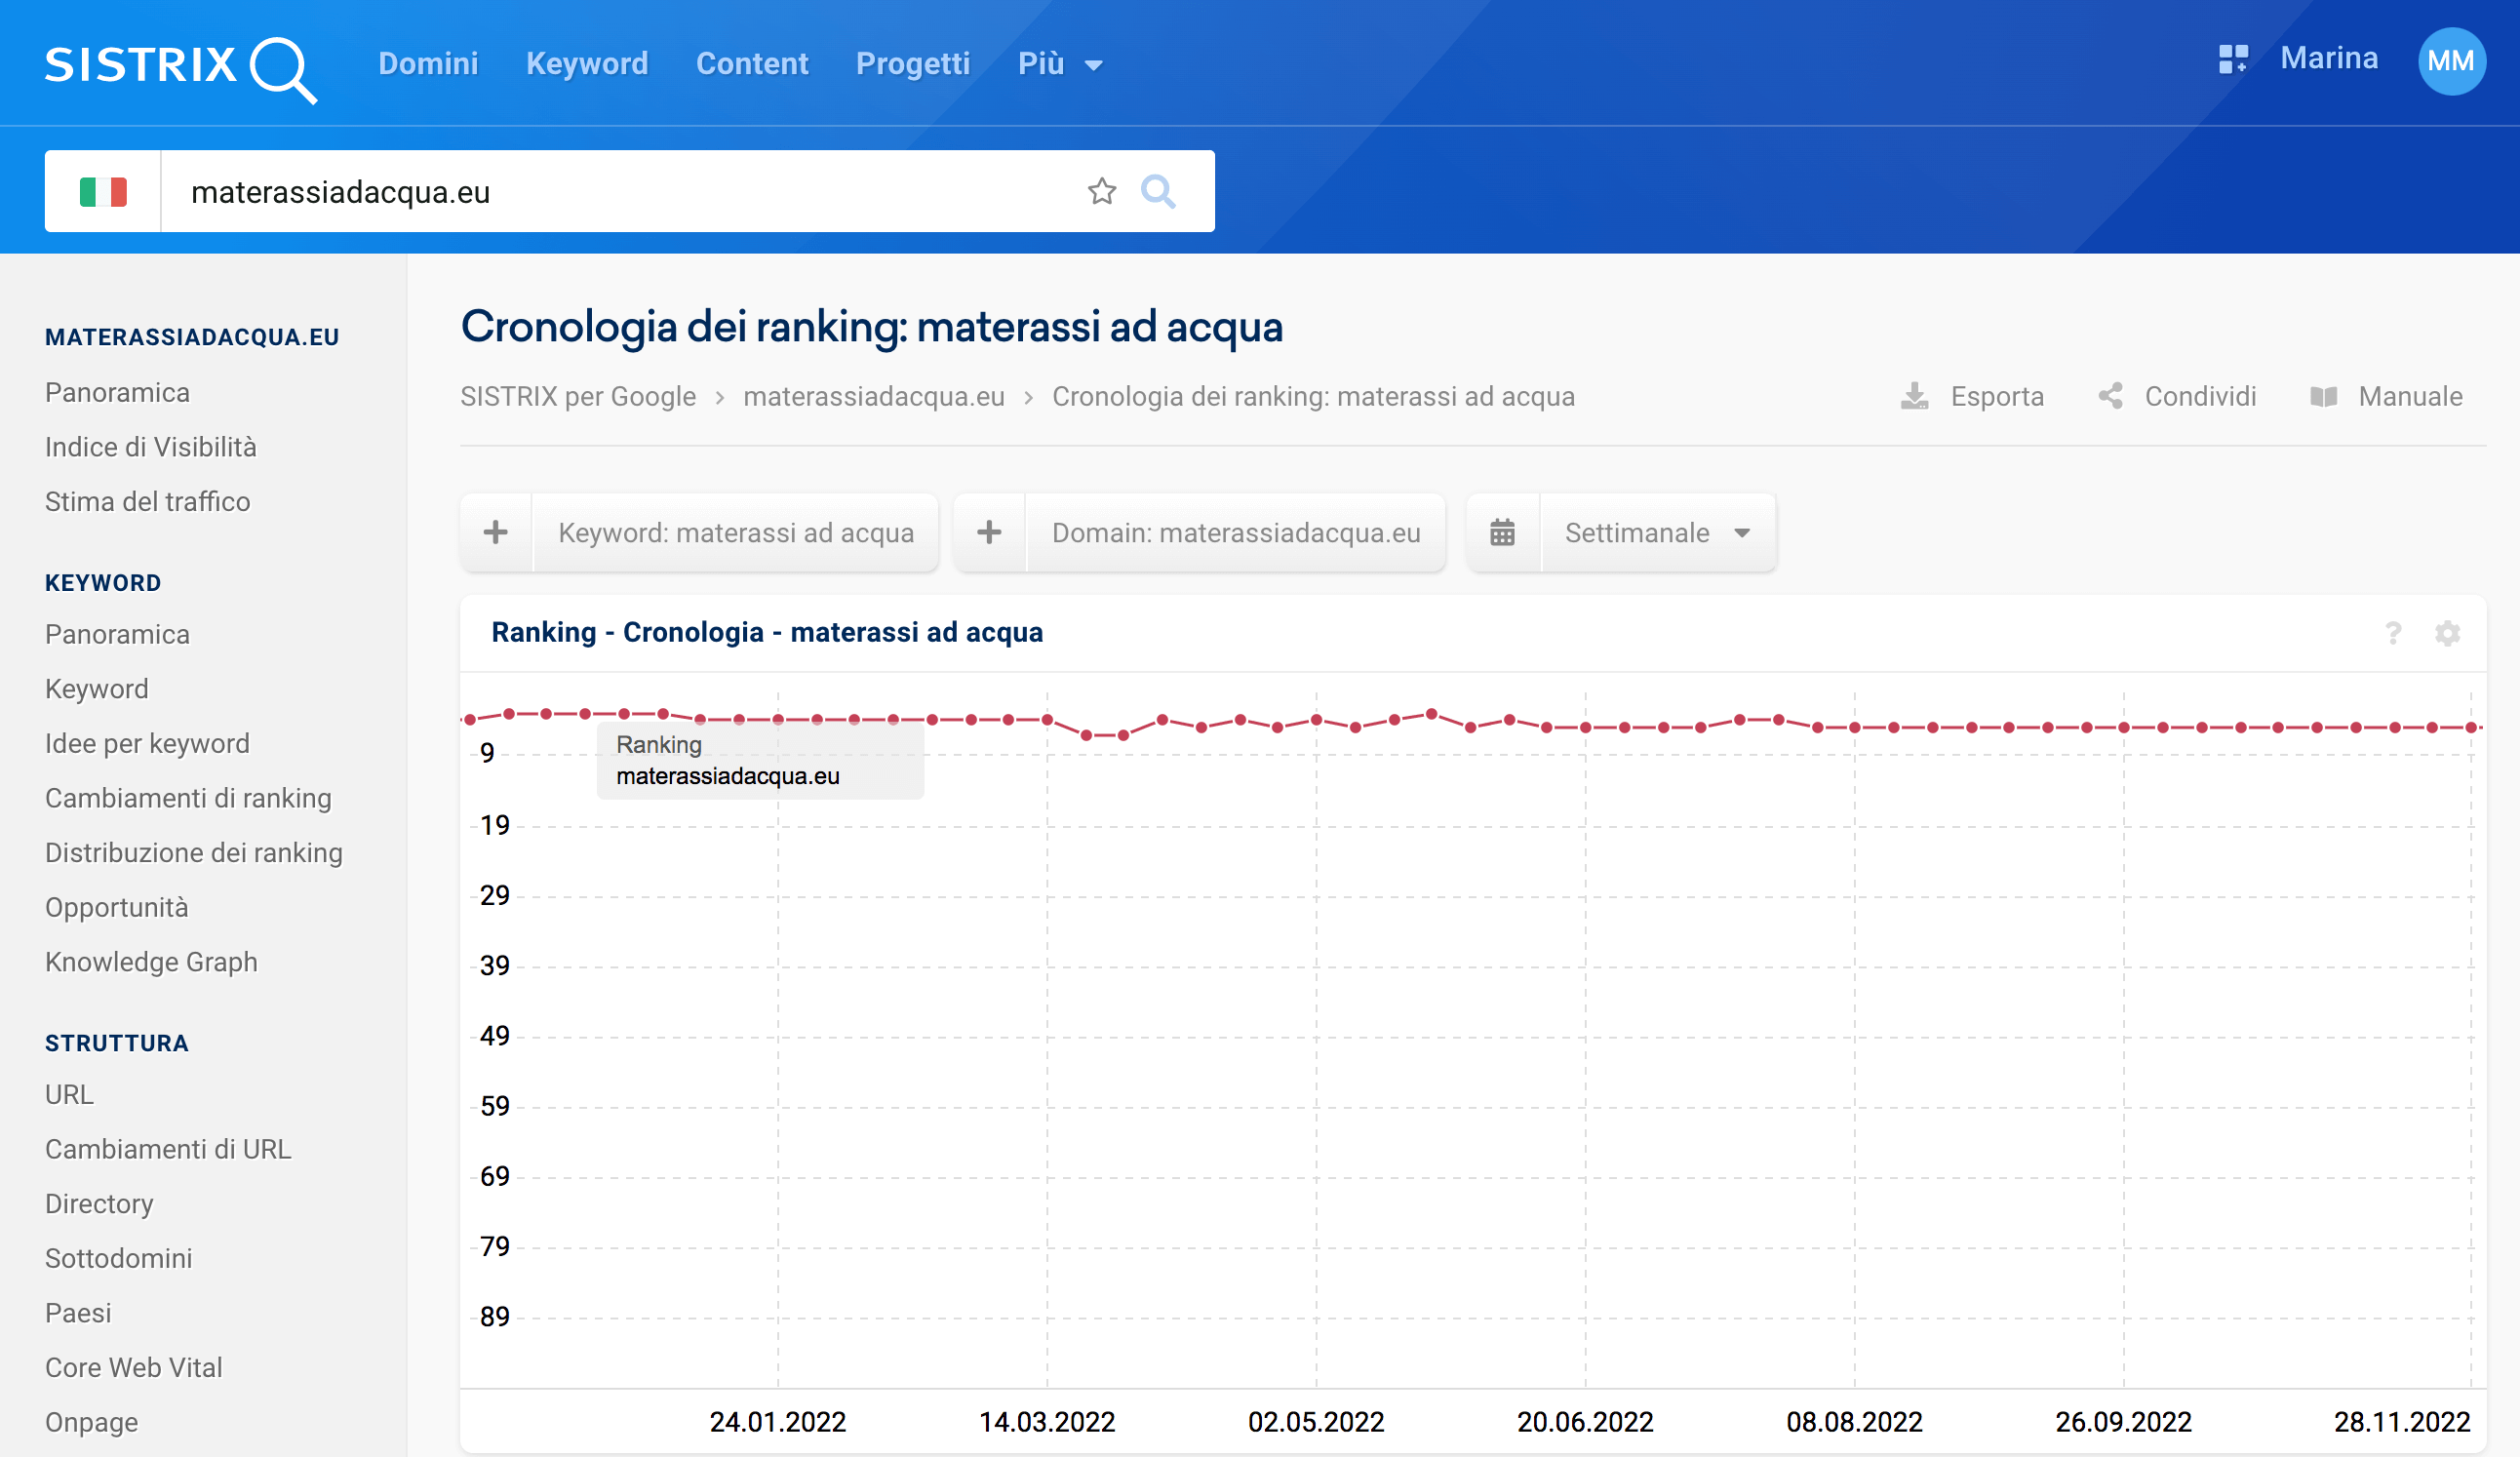The image size is (2520, 1457).
Task: Click the Condividi share icon
Action: [2110, 396]
